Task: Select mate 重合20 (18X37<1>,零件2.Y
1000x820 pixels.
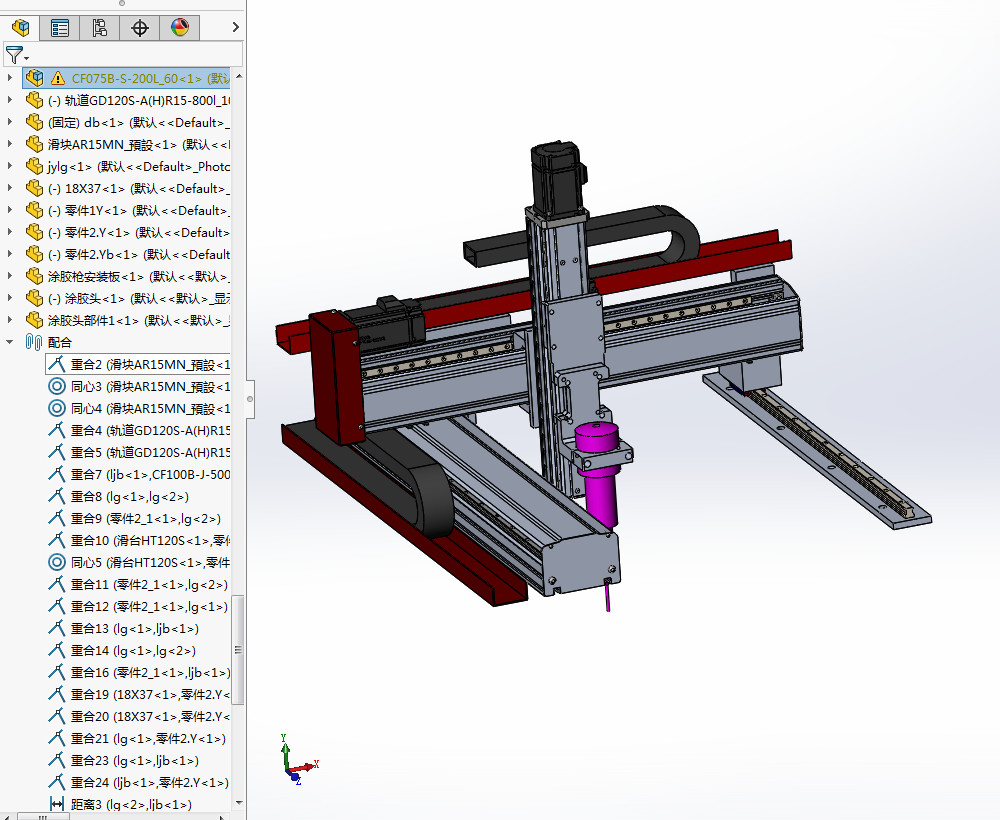Action: 151,716
